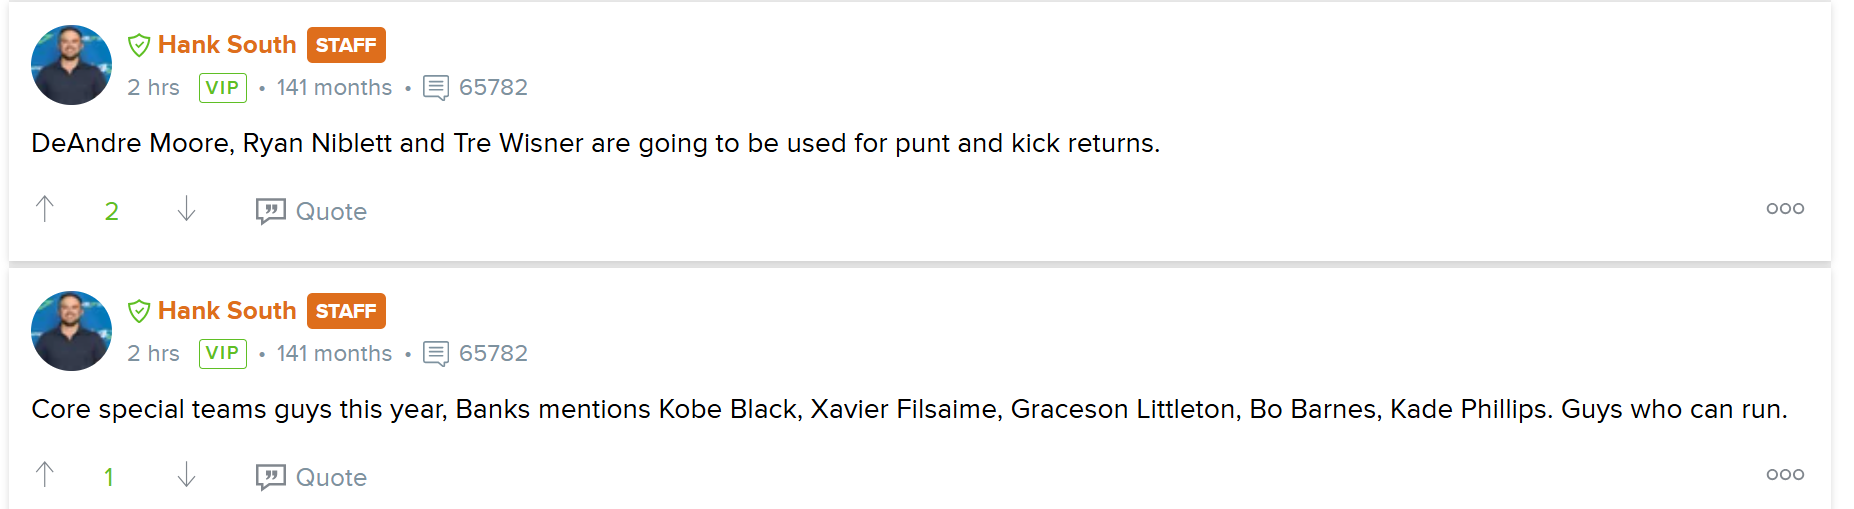Click post count icon on second post

coord(436,354)
